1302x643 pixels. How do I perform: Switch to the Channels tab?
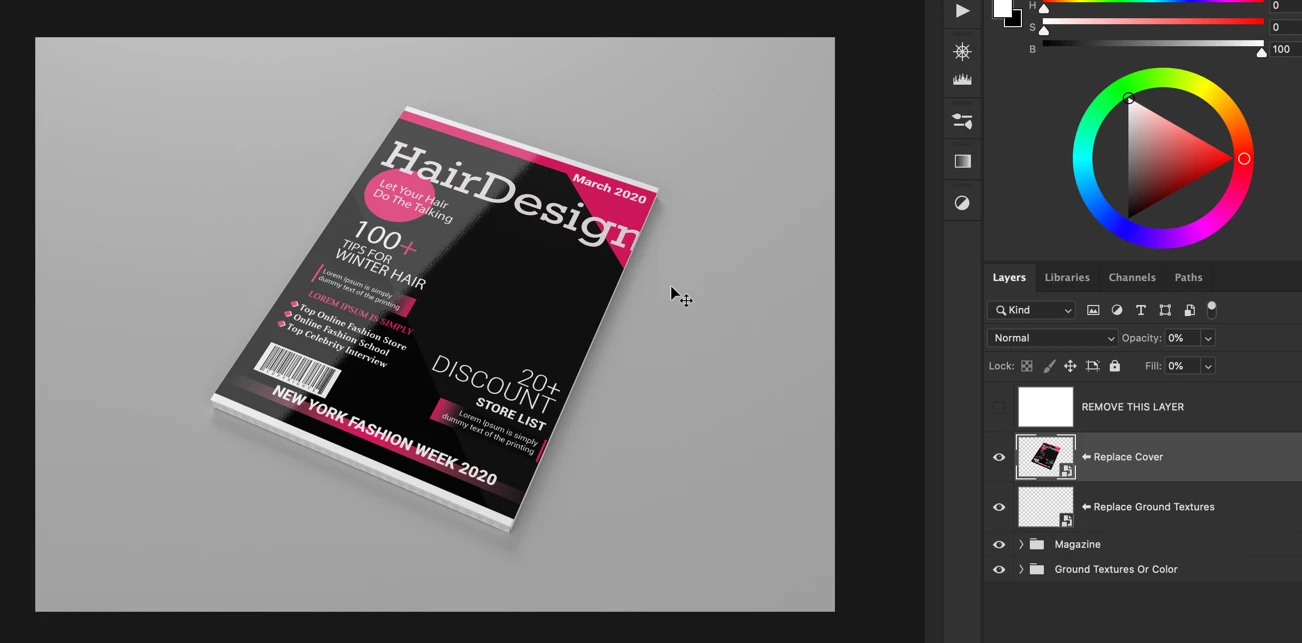pyautogui.click(x=1132, y=277)
